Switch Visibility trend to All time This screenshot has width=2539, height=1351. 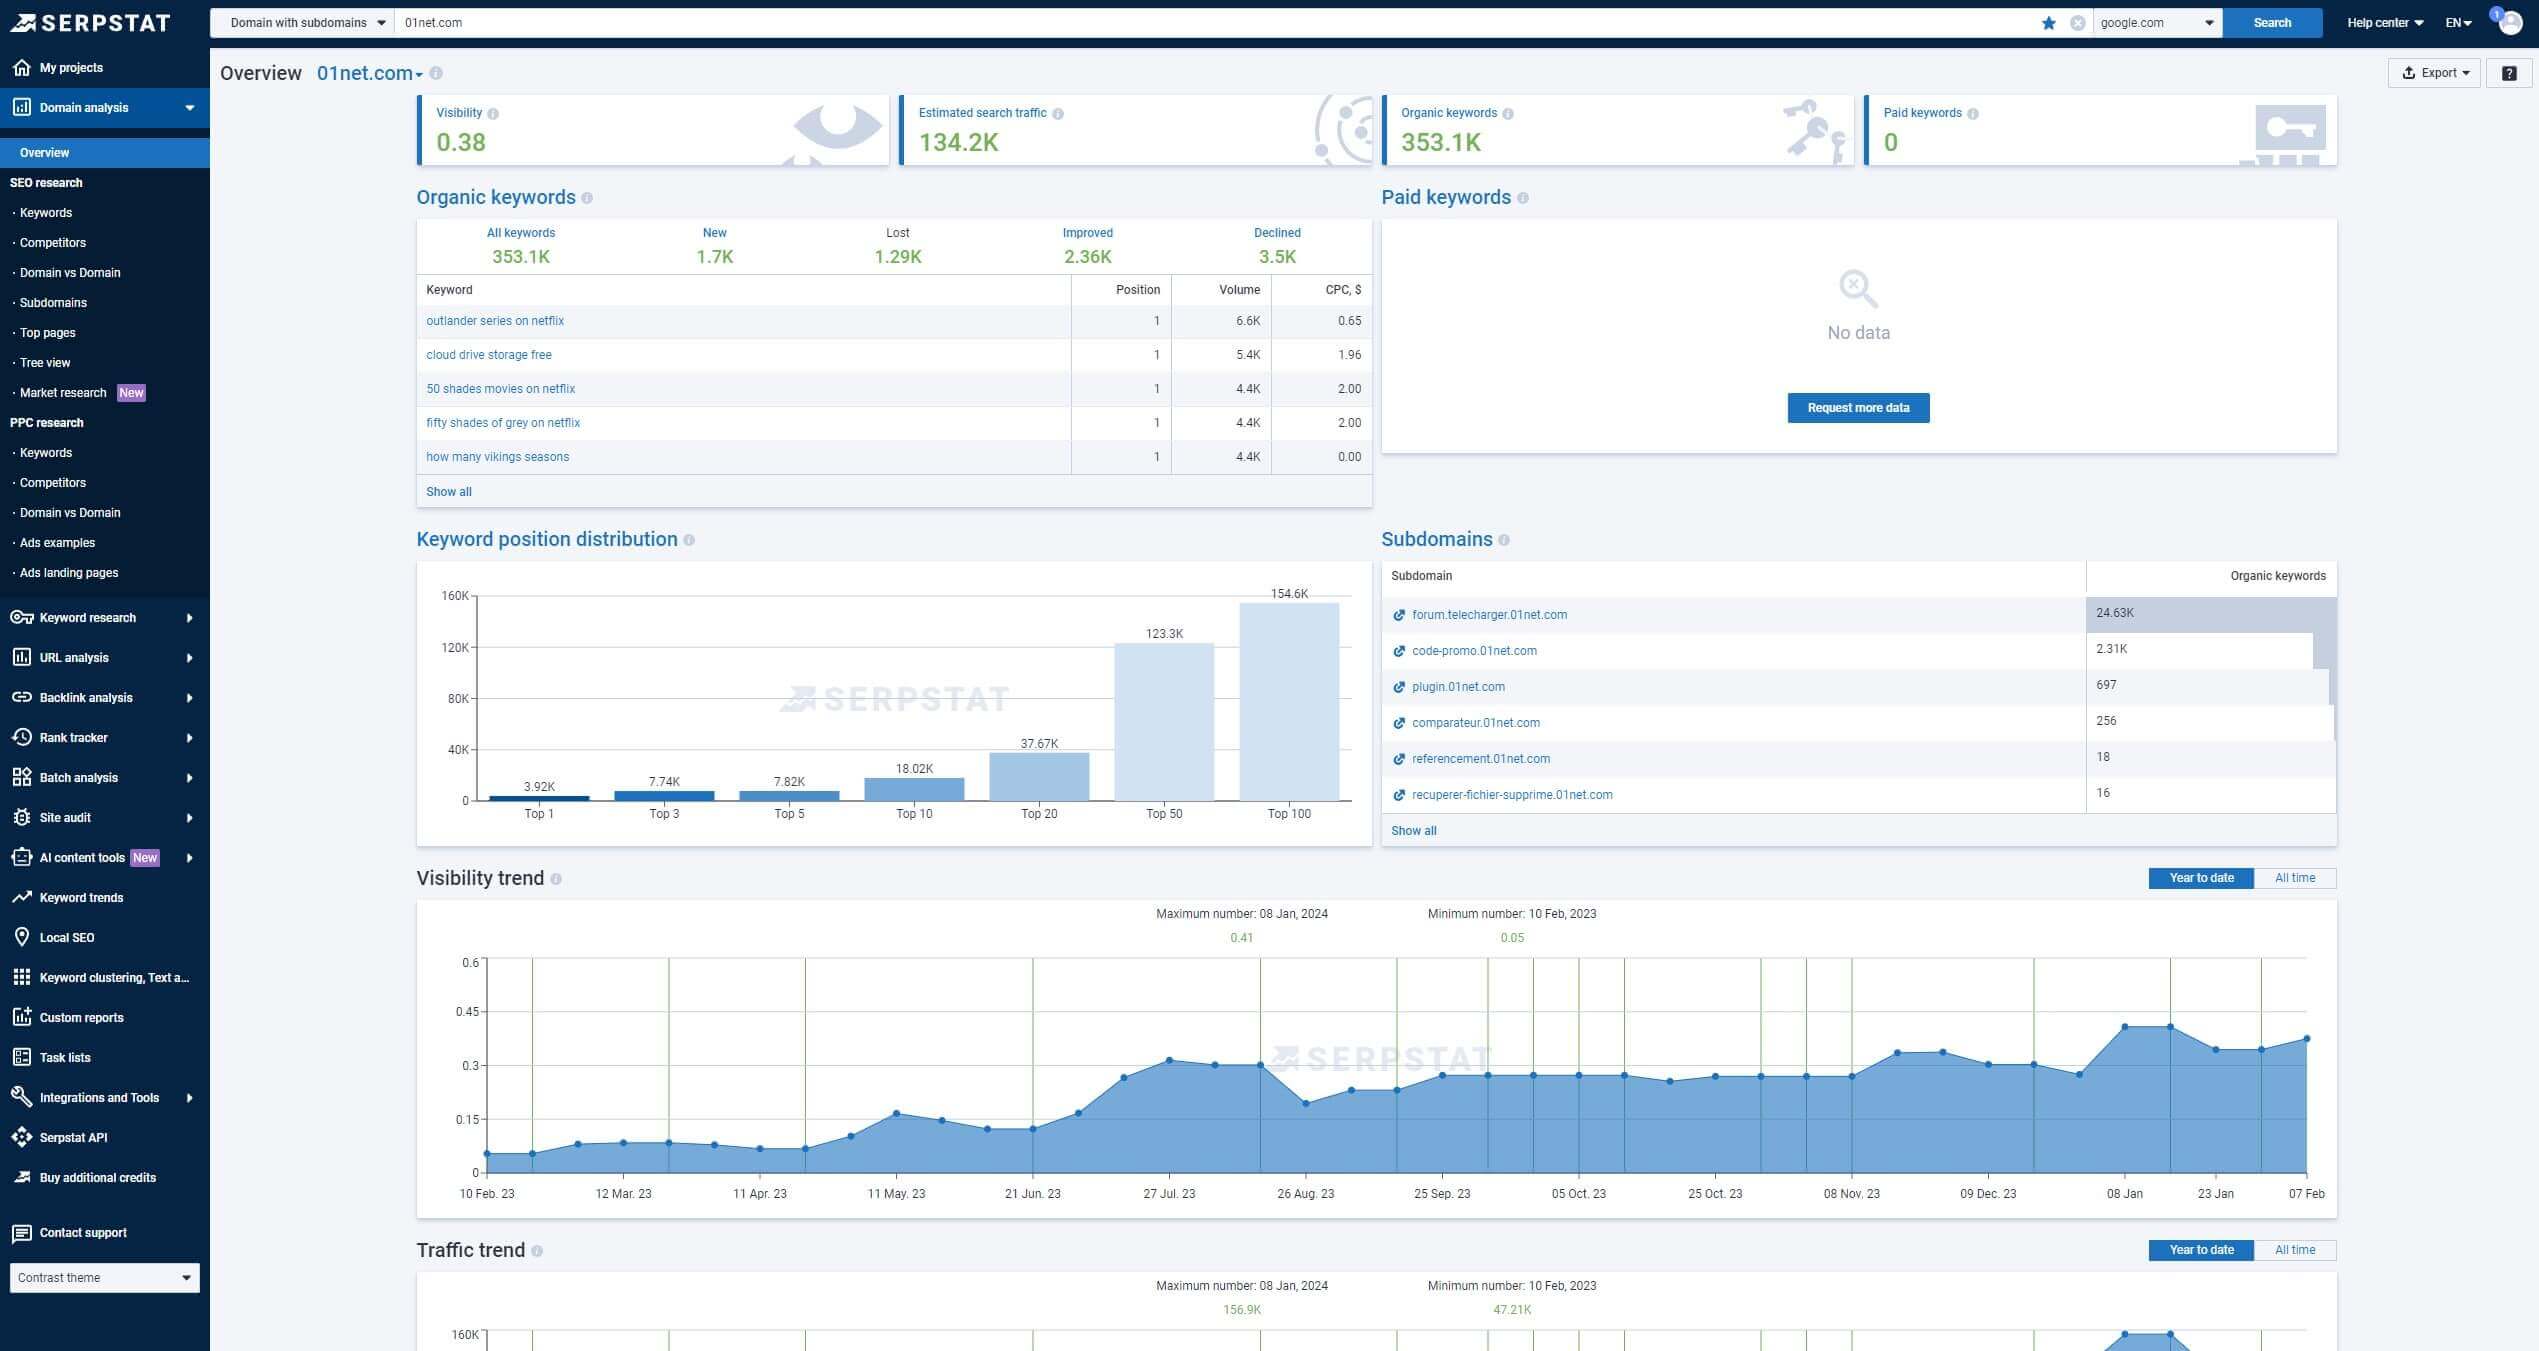(2295, 878)
